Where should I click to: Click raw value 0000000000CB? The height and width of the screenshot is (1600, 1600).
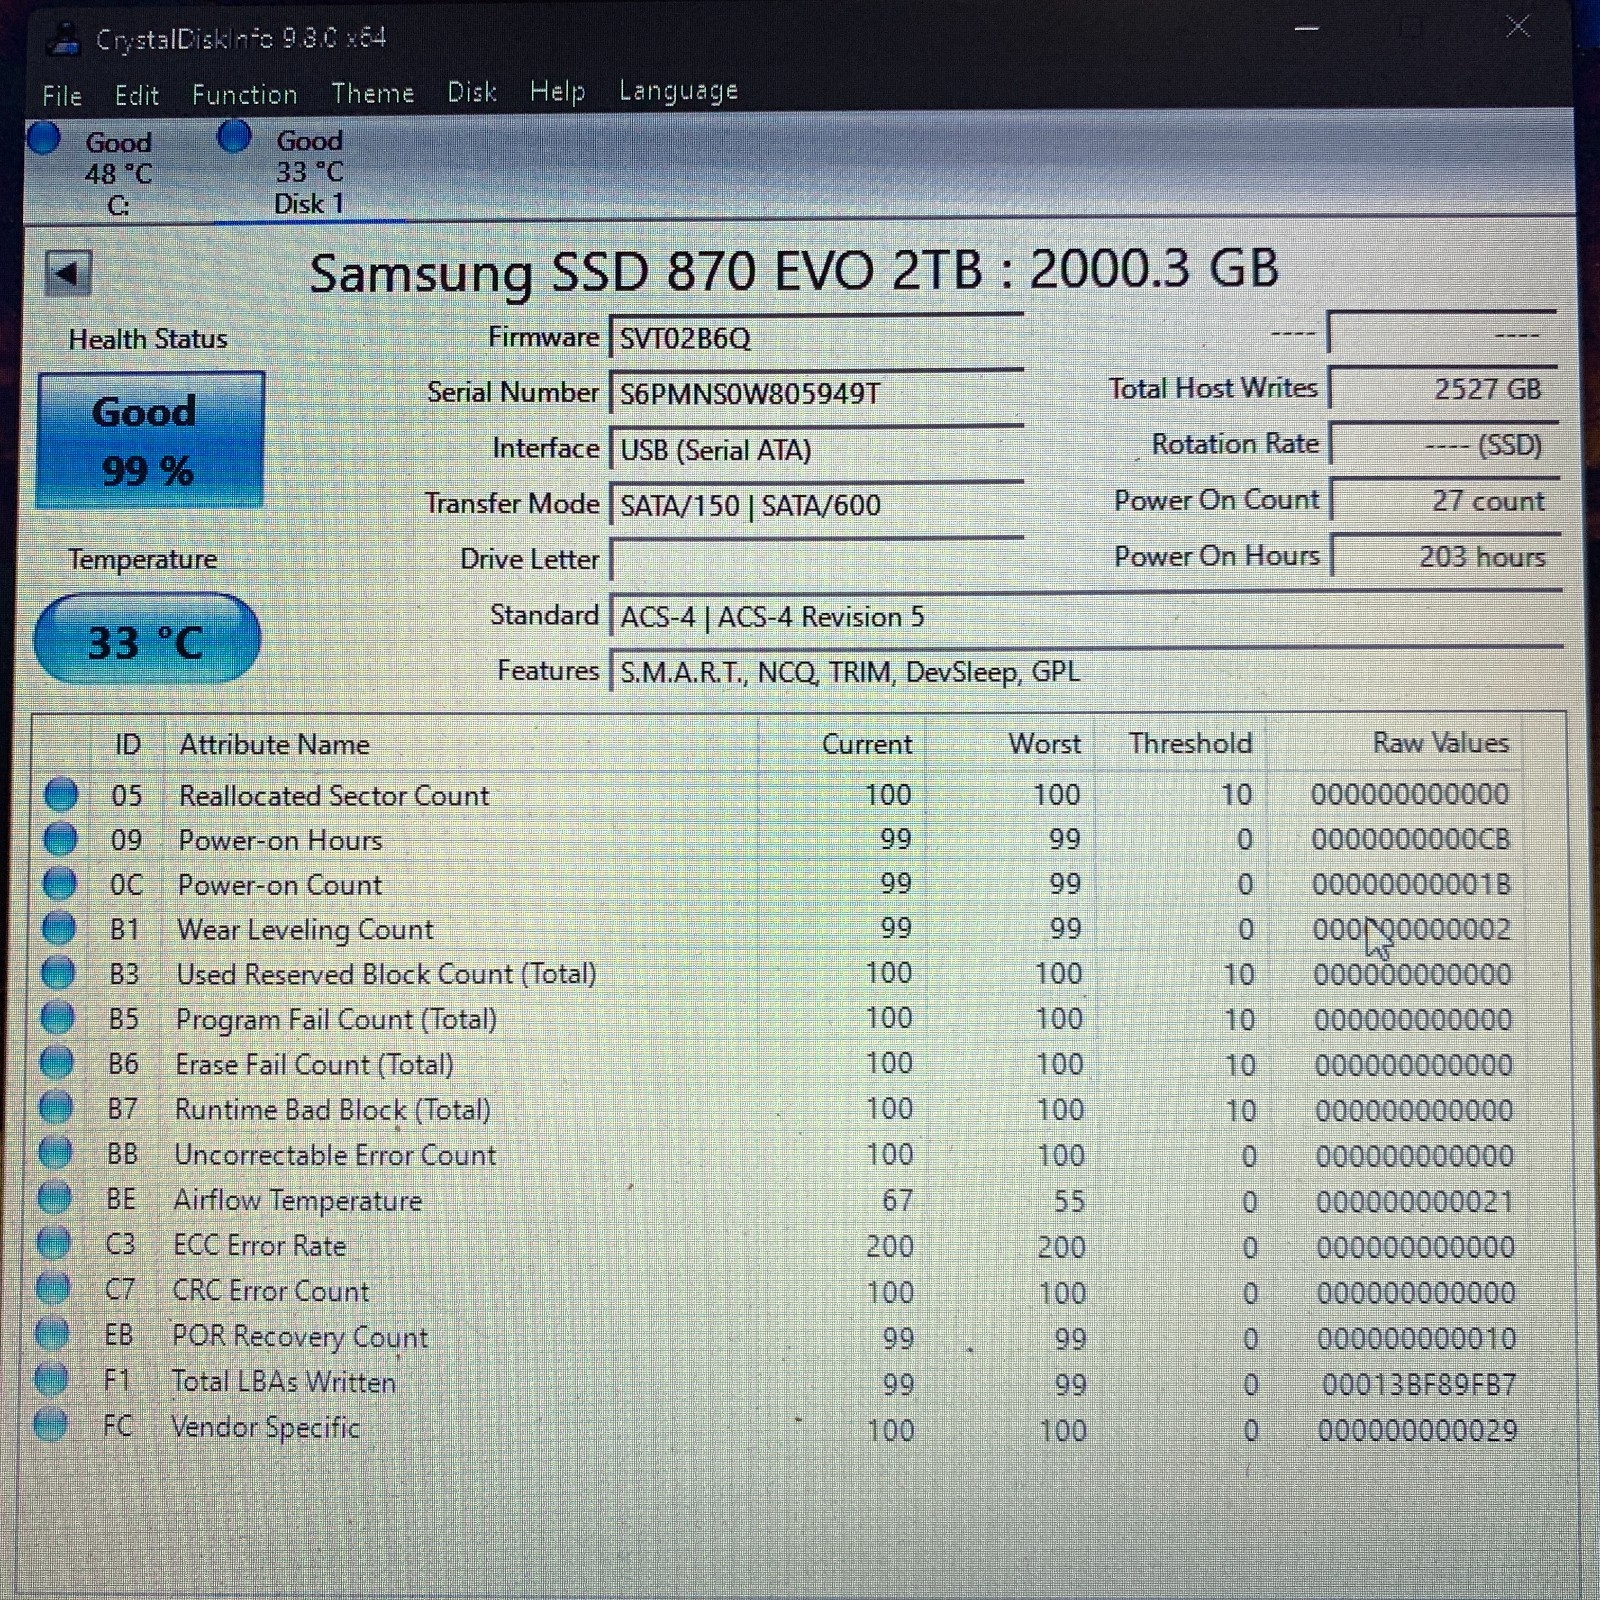point(1411,839)
